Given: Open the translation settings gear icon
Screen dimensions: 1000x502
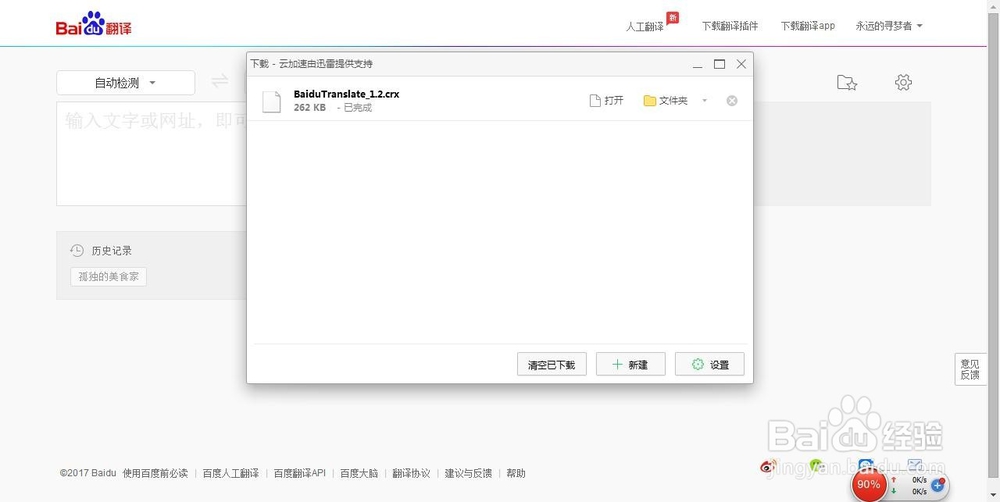Looking at the screenshot, I should click(903, 82).
